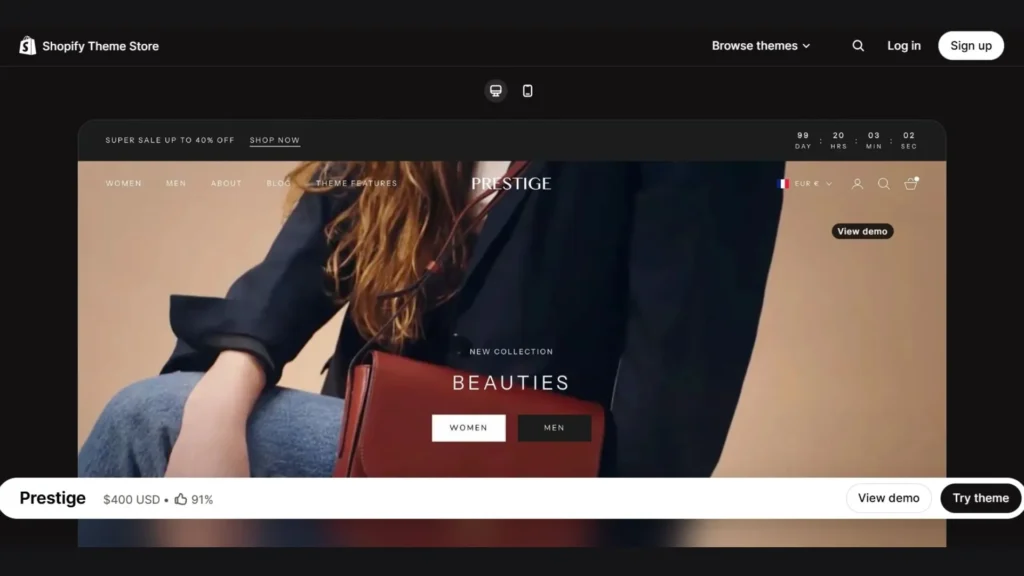Open the THEME FEATURES menu item
The height and width of the screenshot is (576, 1024).
click(x=357, y=184)
